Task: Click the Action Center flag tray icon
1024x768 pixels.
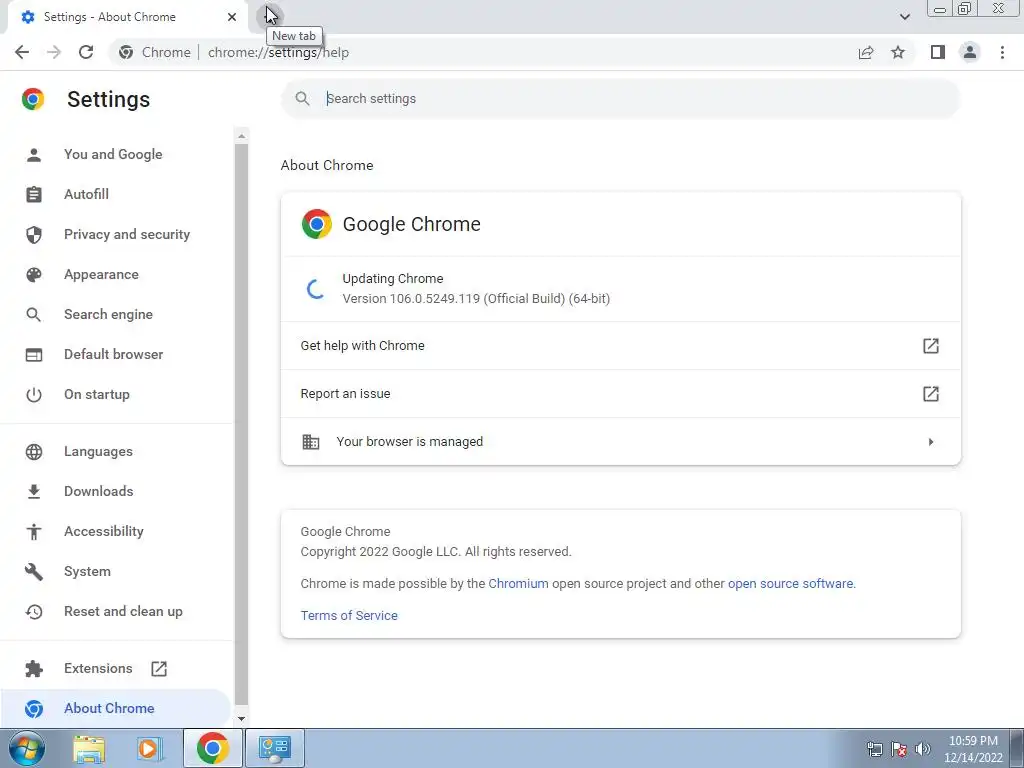Action: (899, 749)
